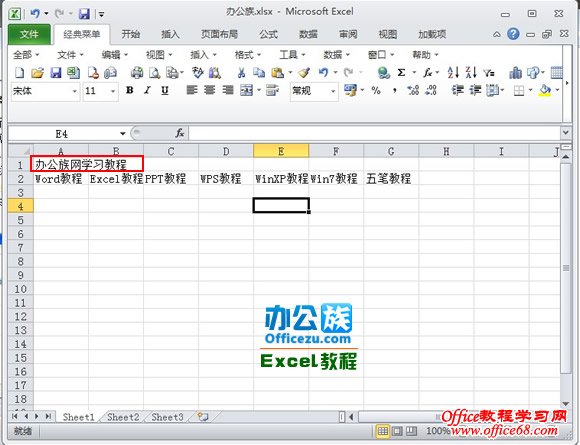The height and width of the screenshot is (445, 580).
Task: Toggle Bold formatting
Action: click(x=129, y=90)
